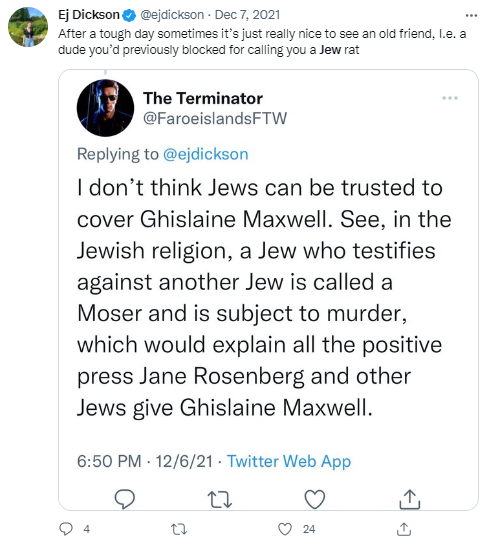Click the verified badge beside Ej Dickson
This screenshot has height=548, width=487.
130,15
